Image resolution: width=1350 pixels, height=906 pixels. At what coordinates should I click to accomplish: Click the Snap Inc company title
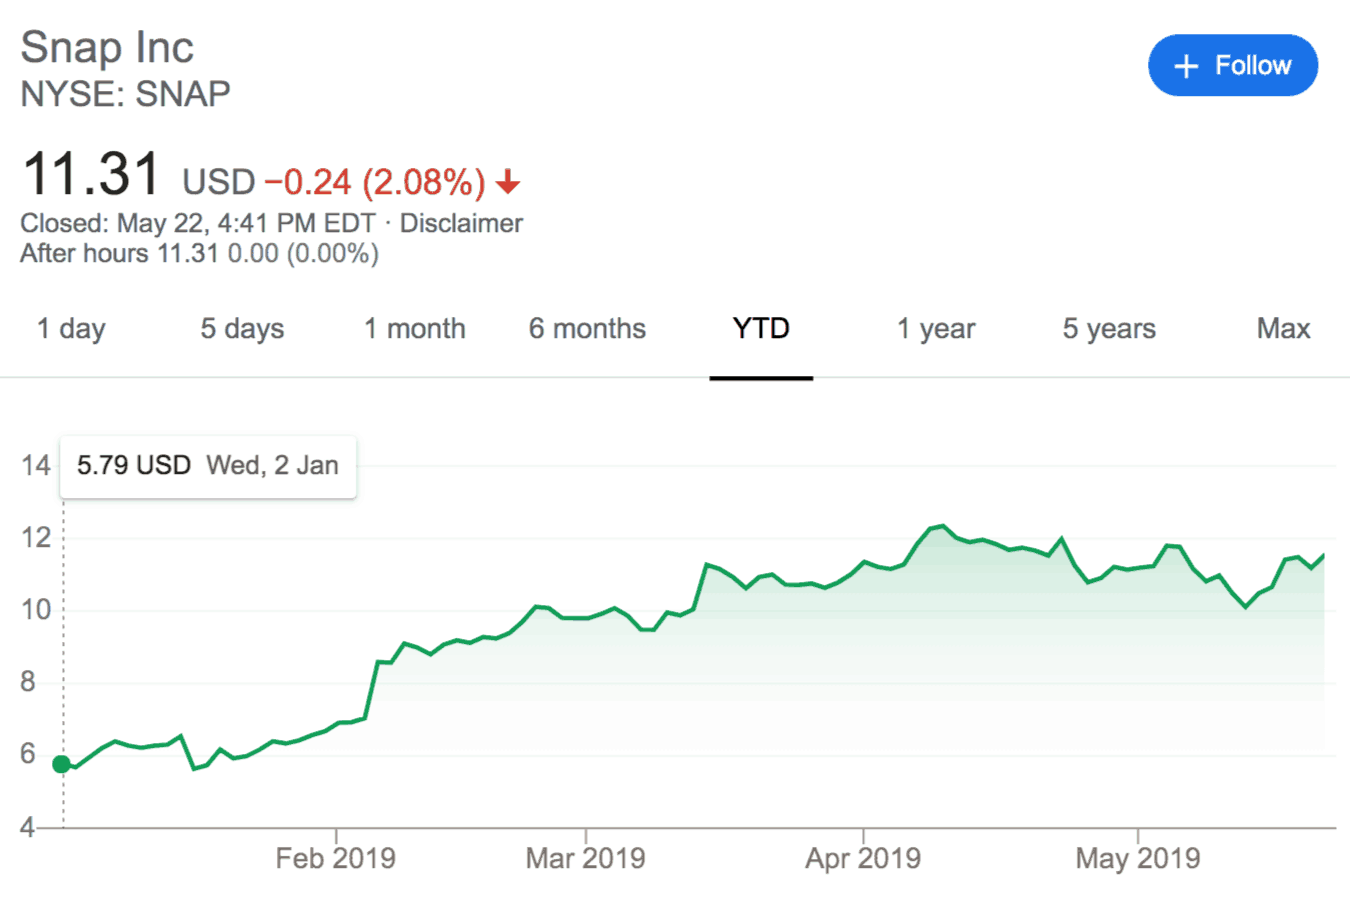click(107, 46)
